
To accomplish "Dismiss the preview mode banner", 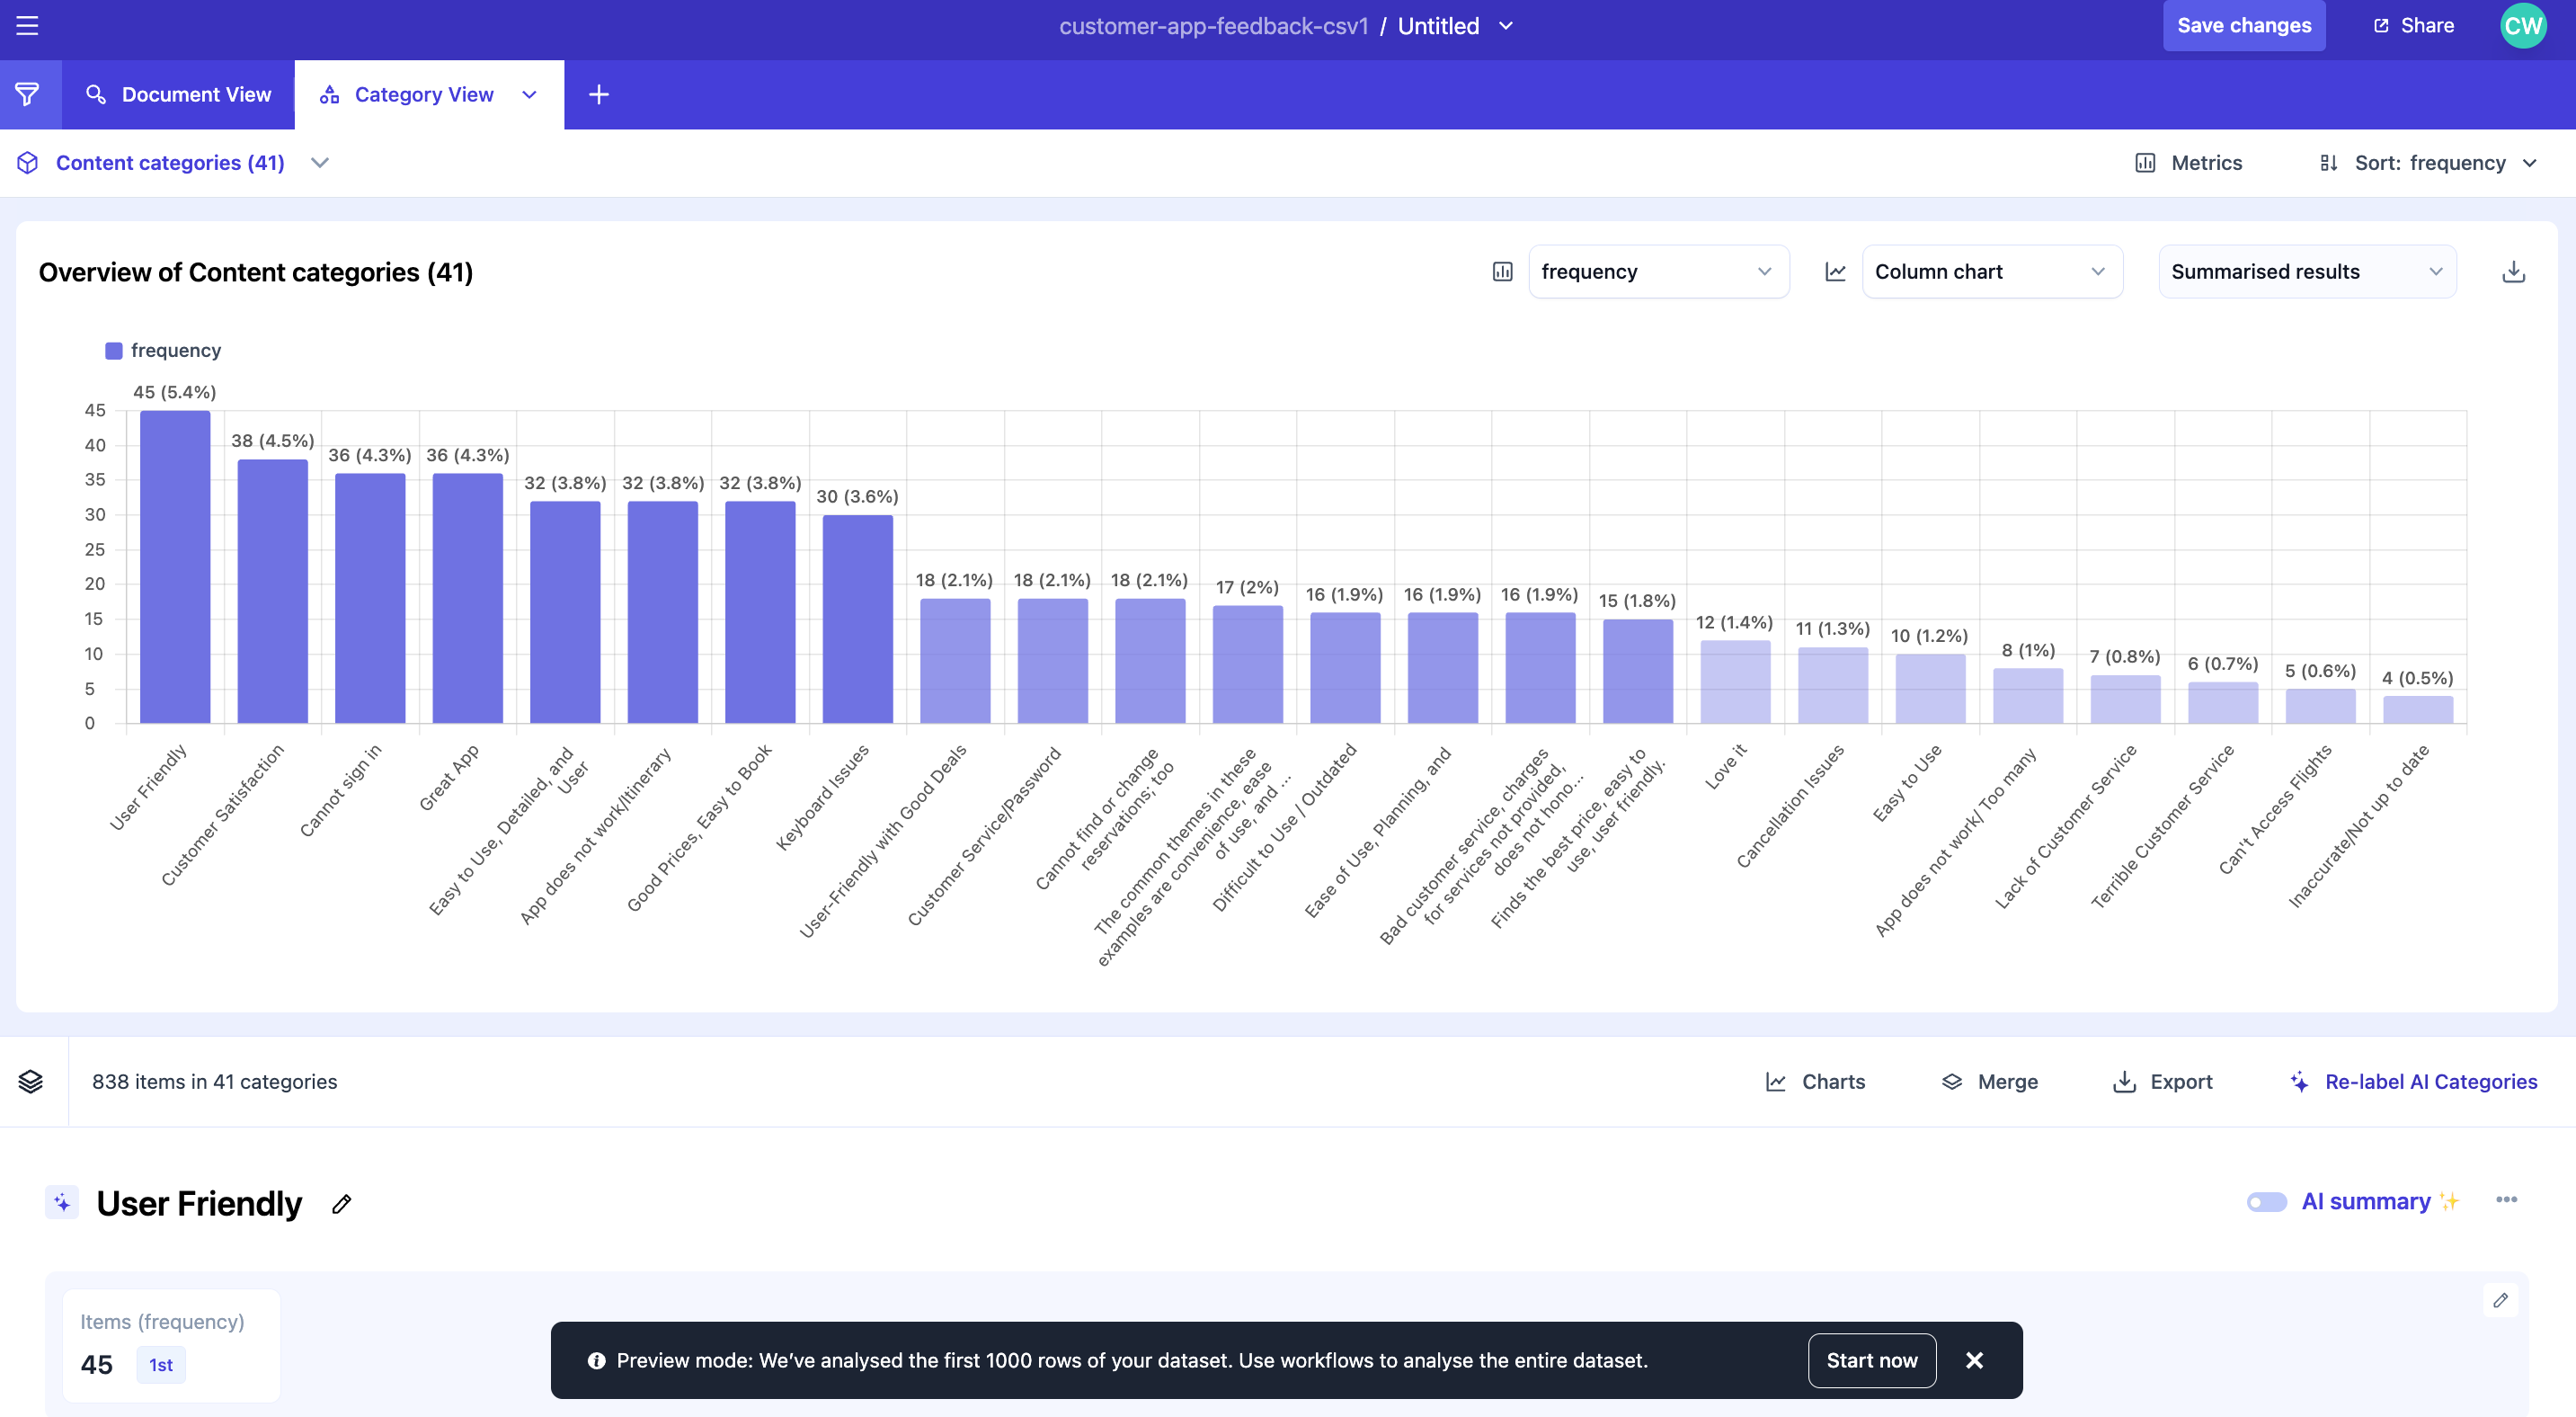I will pyautogui.click(x=1974, y=1360).
